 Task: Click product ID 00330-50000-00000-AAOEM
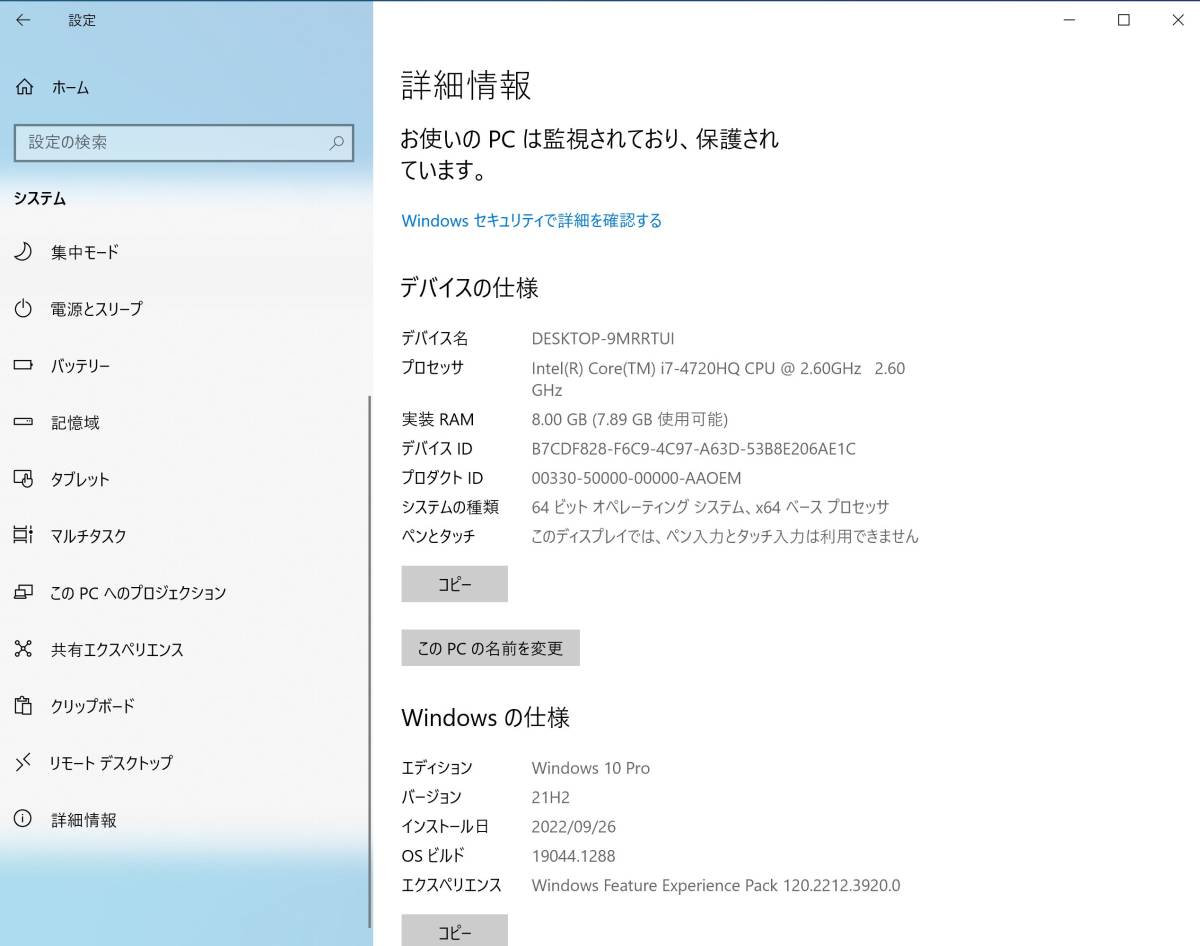coord(637,478)
